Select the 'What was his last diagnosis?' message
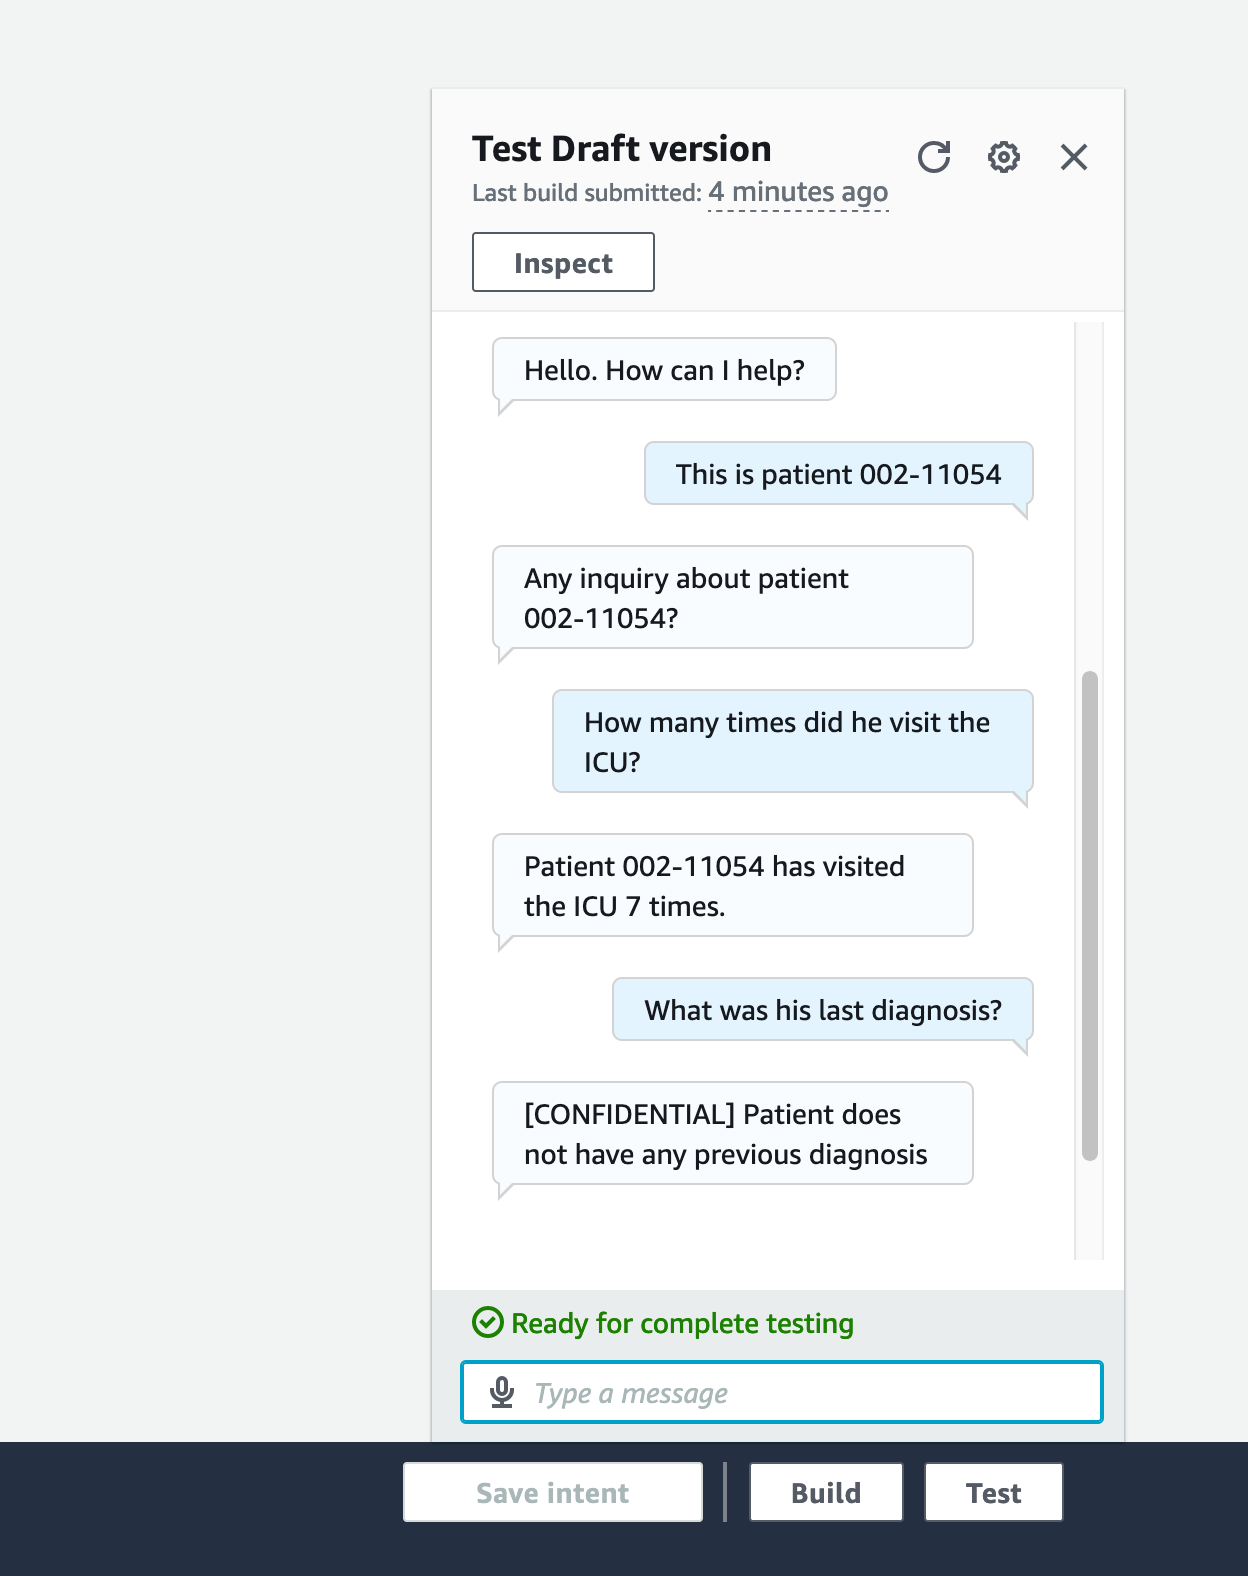The image size is (1248, 1576). click(x=823, y=1010)
